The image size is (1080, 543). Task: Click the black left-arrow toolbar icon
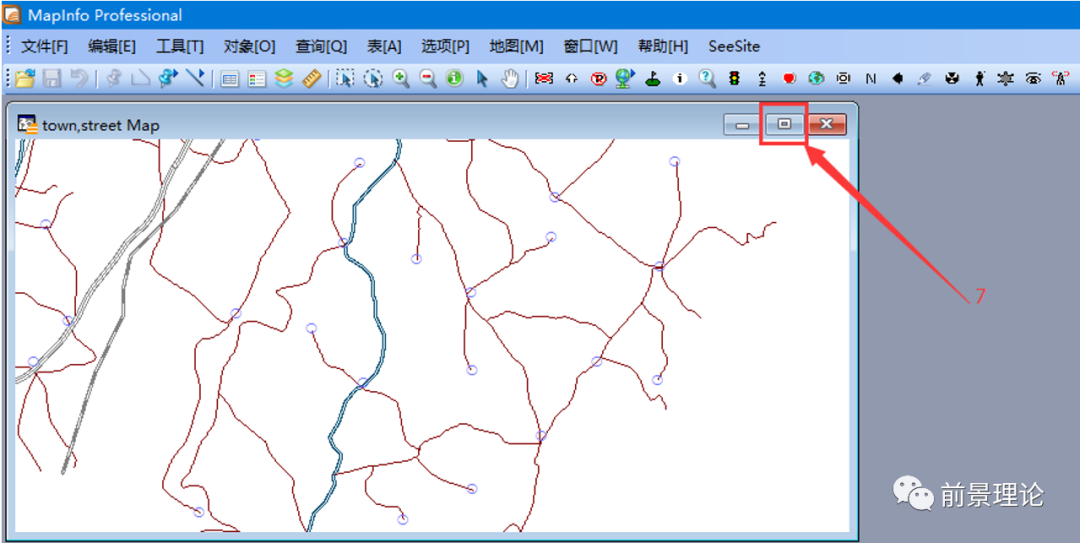click(897, 79)
